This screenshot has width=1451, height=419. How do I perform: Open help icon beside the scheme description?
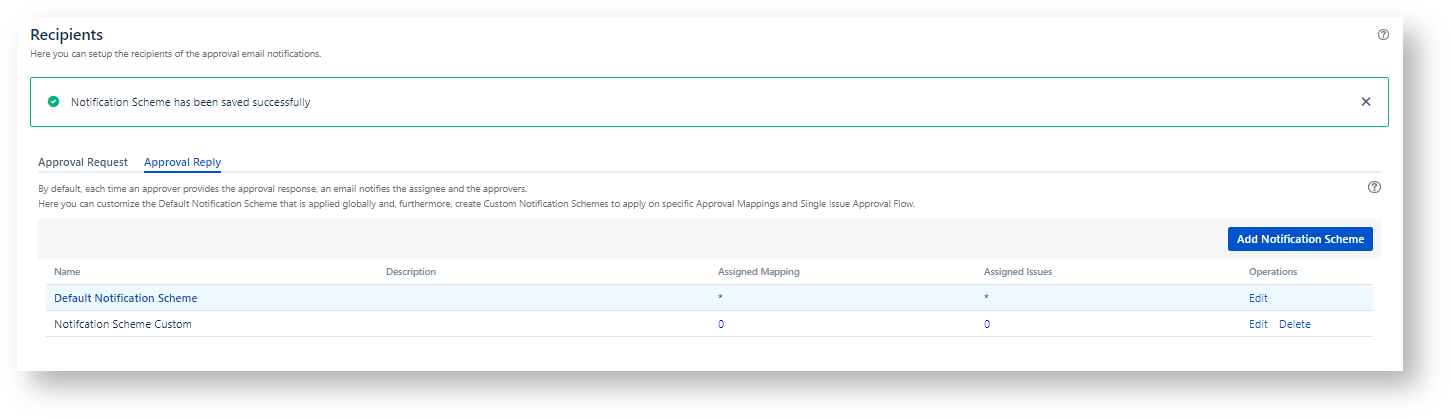point(1374,187)
